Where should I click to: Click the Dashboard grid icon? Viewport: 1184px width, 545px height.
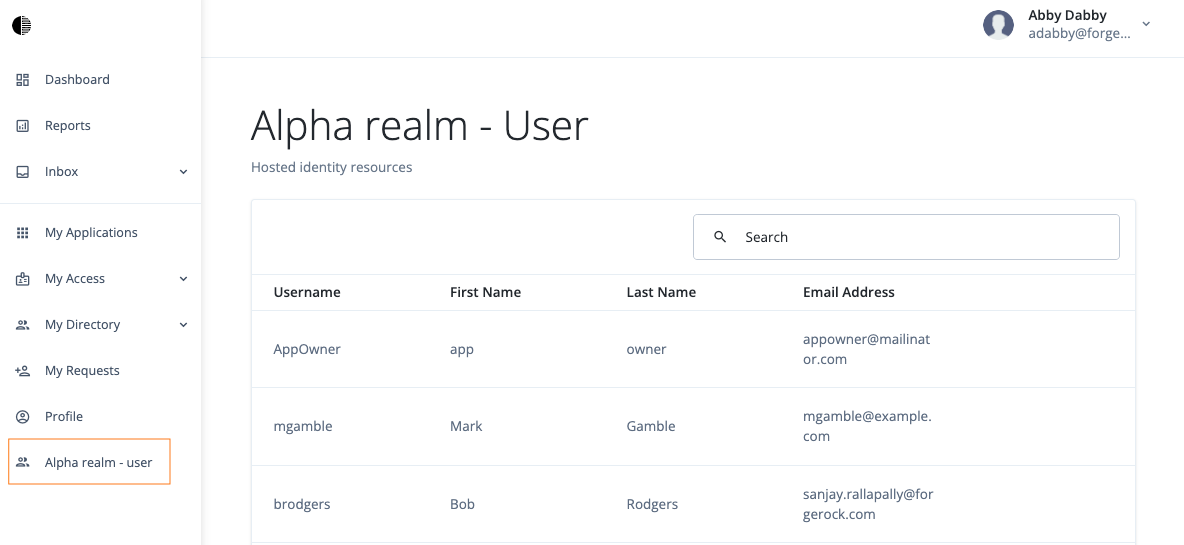point(23,79)
